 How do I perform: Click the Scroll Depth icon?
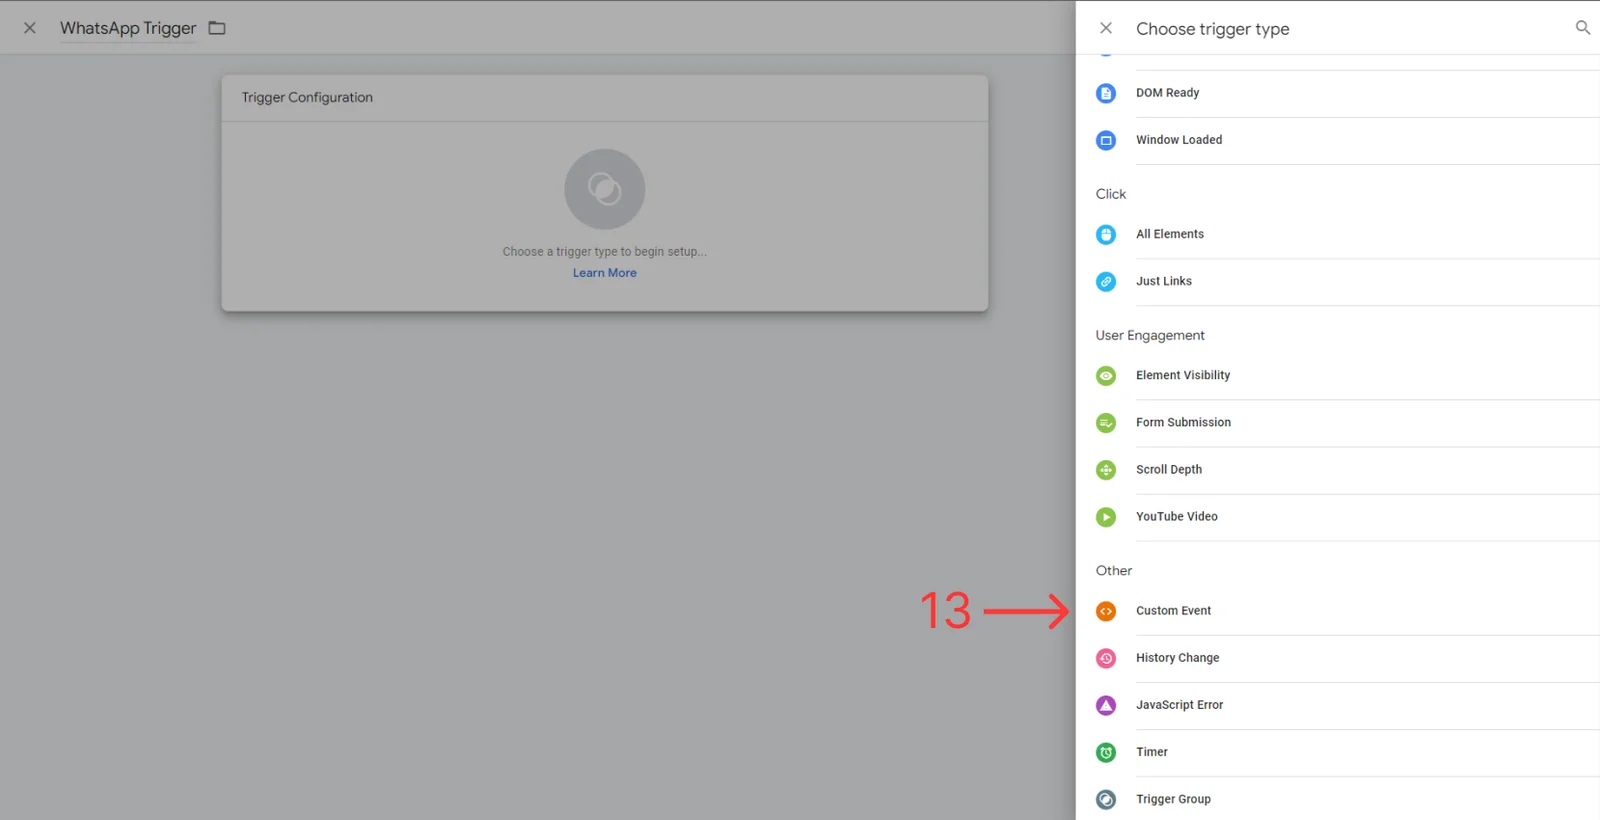(1105, 470)
